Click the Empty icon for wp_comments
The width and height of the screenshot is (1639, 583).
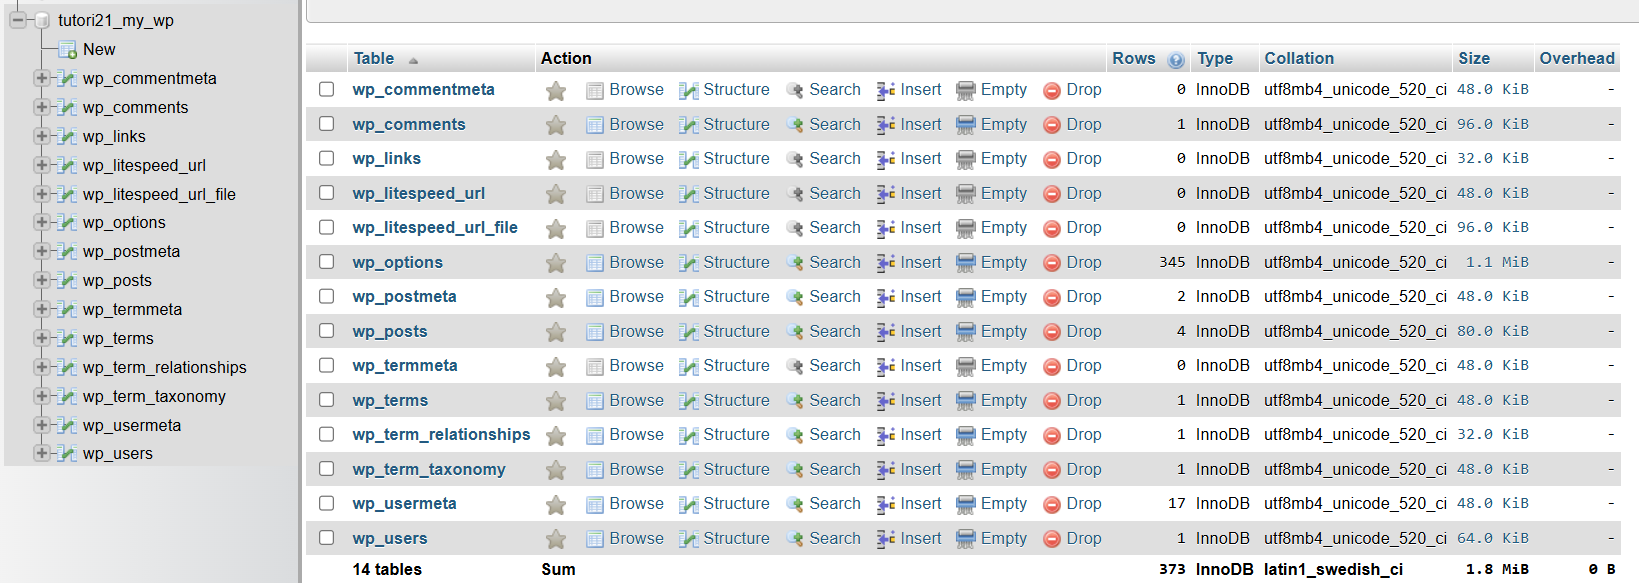[966, 125]
